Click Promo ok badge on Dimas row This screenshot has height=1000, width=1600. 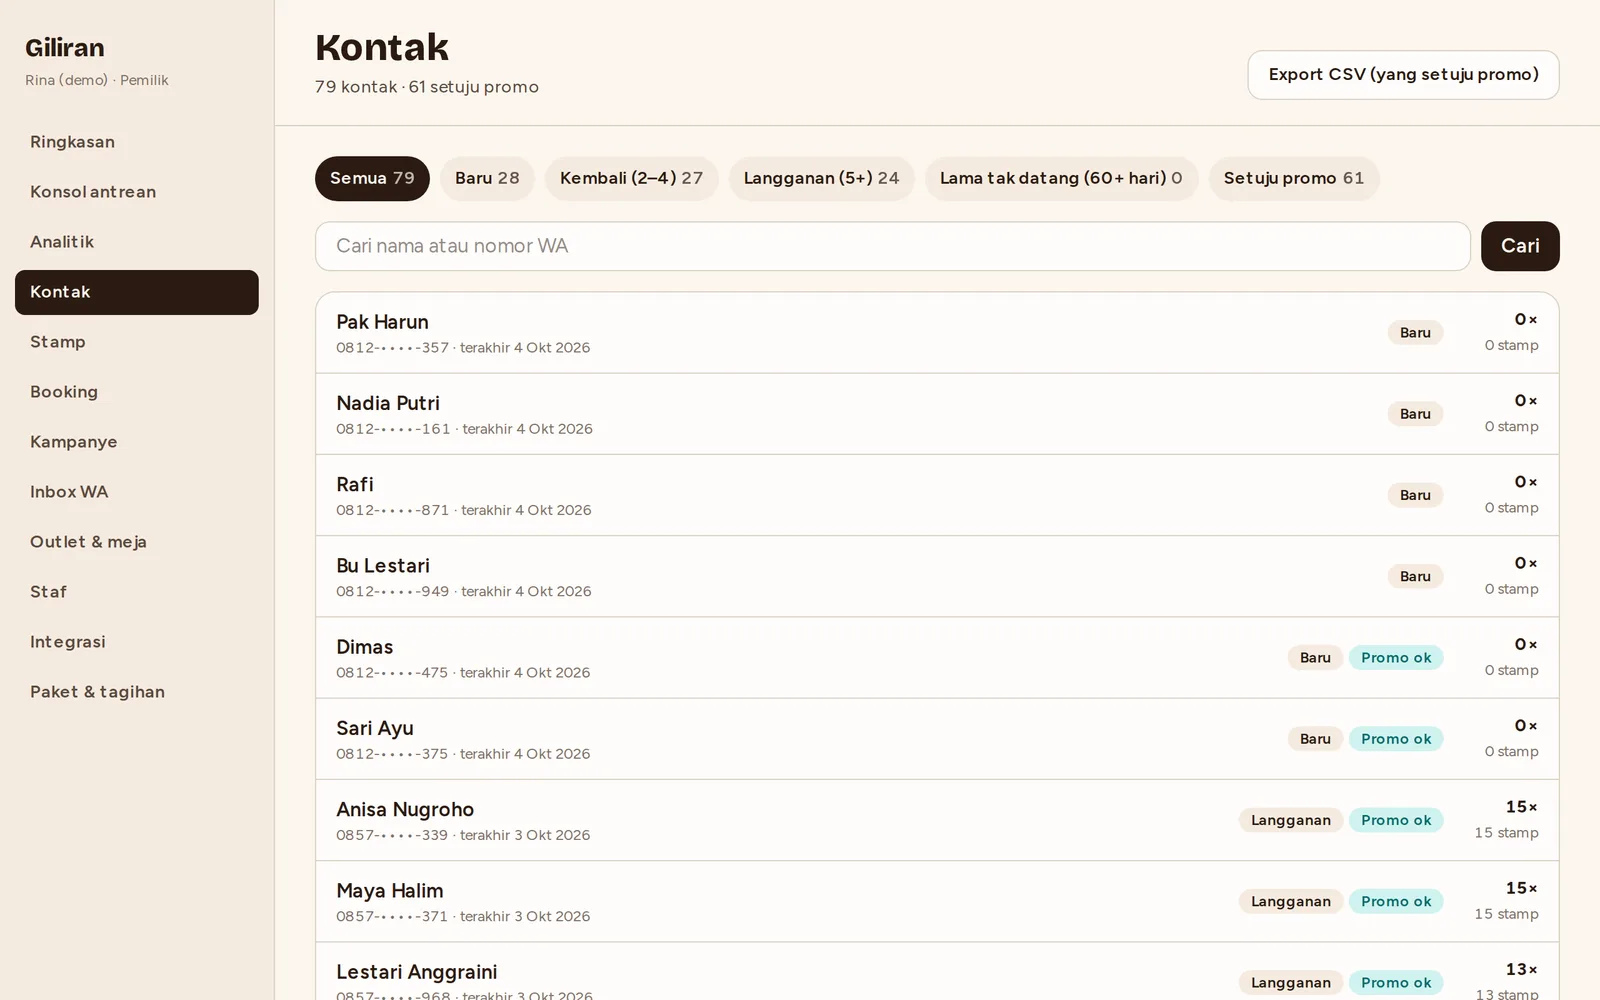1396,658
